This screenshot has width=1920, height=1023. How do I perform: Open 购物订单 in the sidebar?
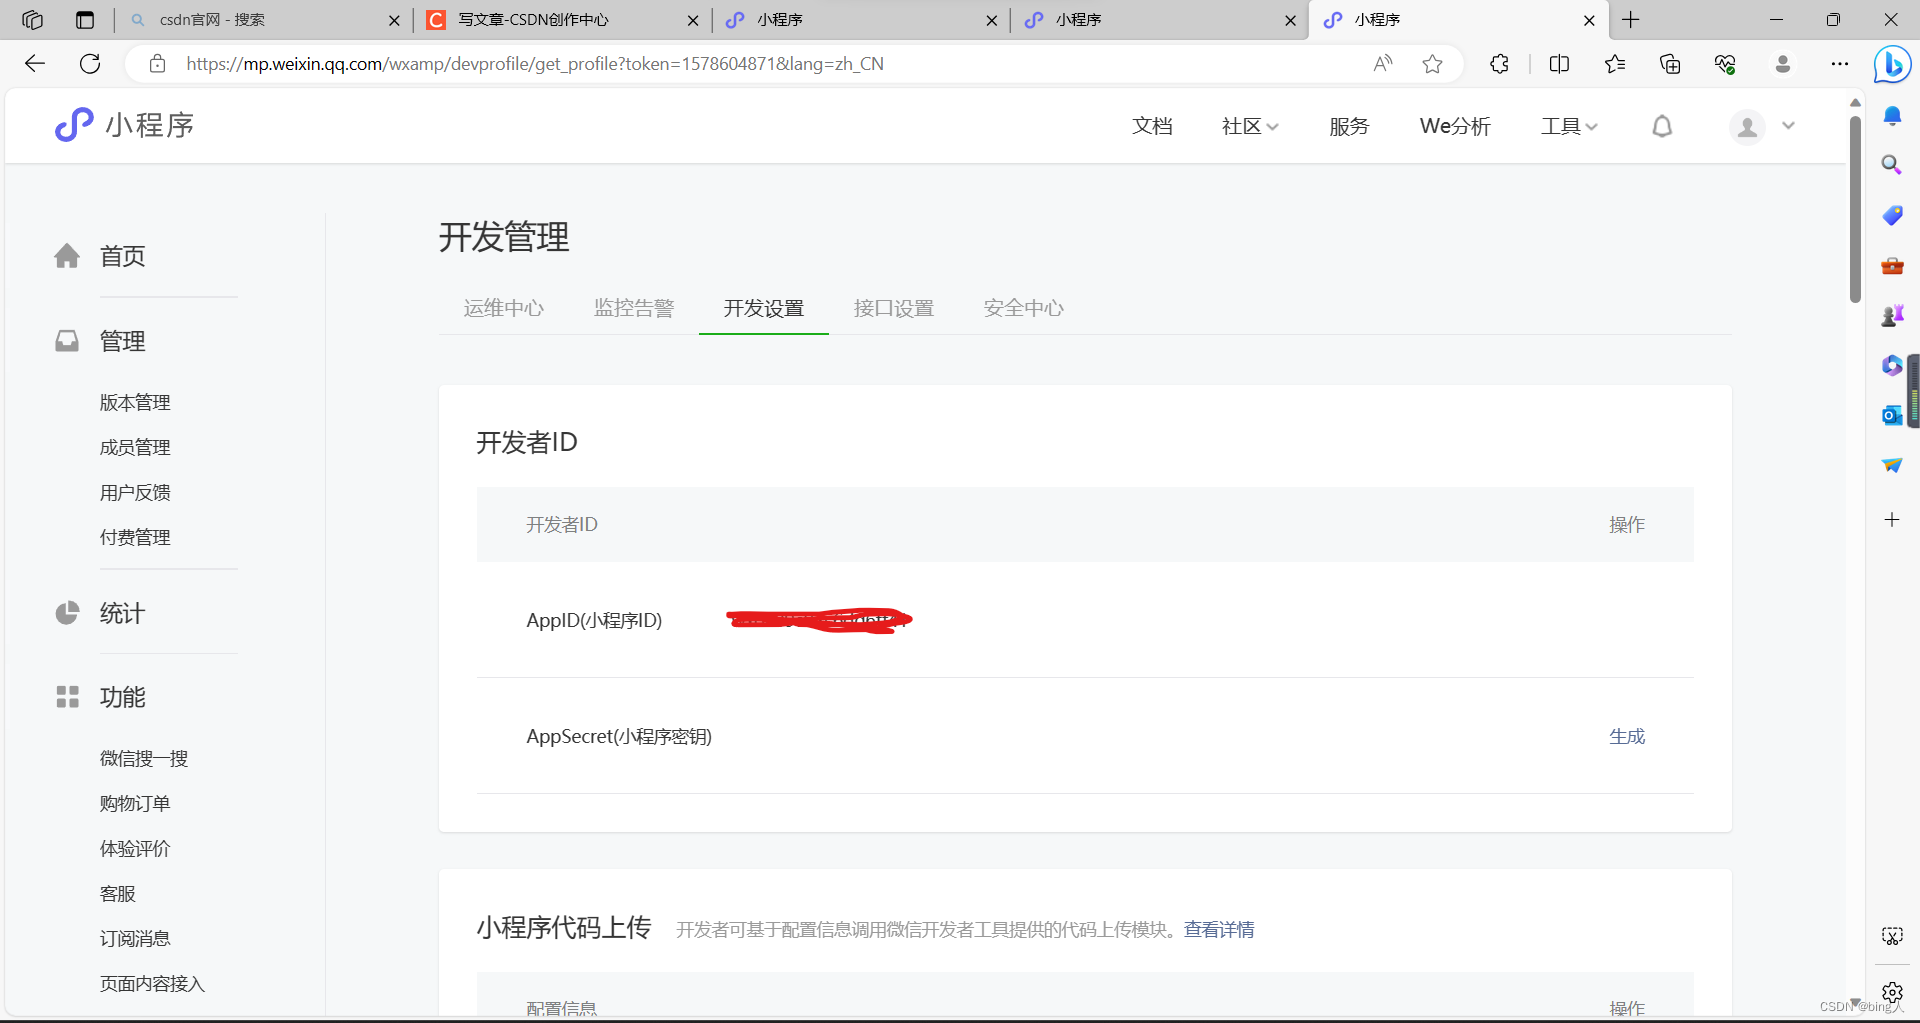tap(135, 803)
